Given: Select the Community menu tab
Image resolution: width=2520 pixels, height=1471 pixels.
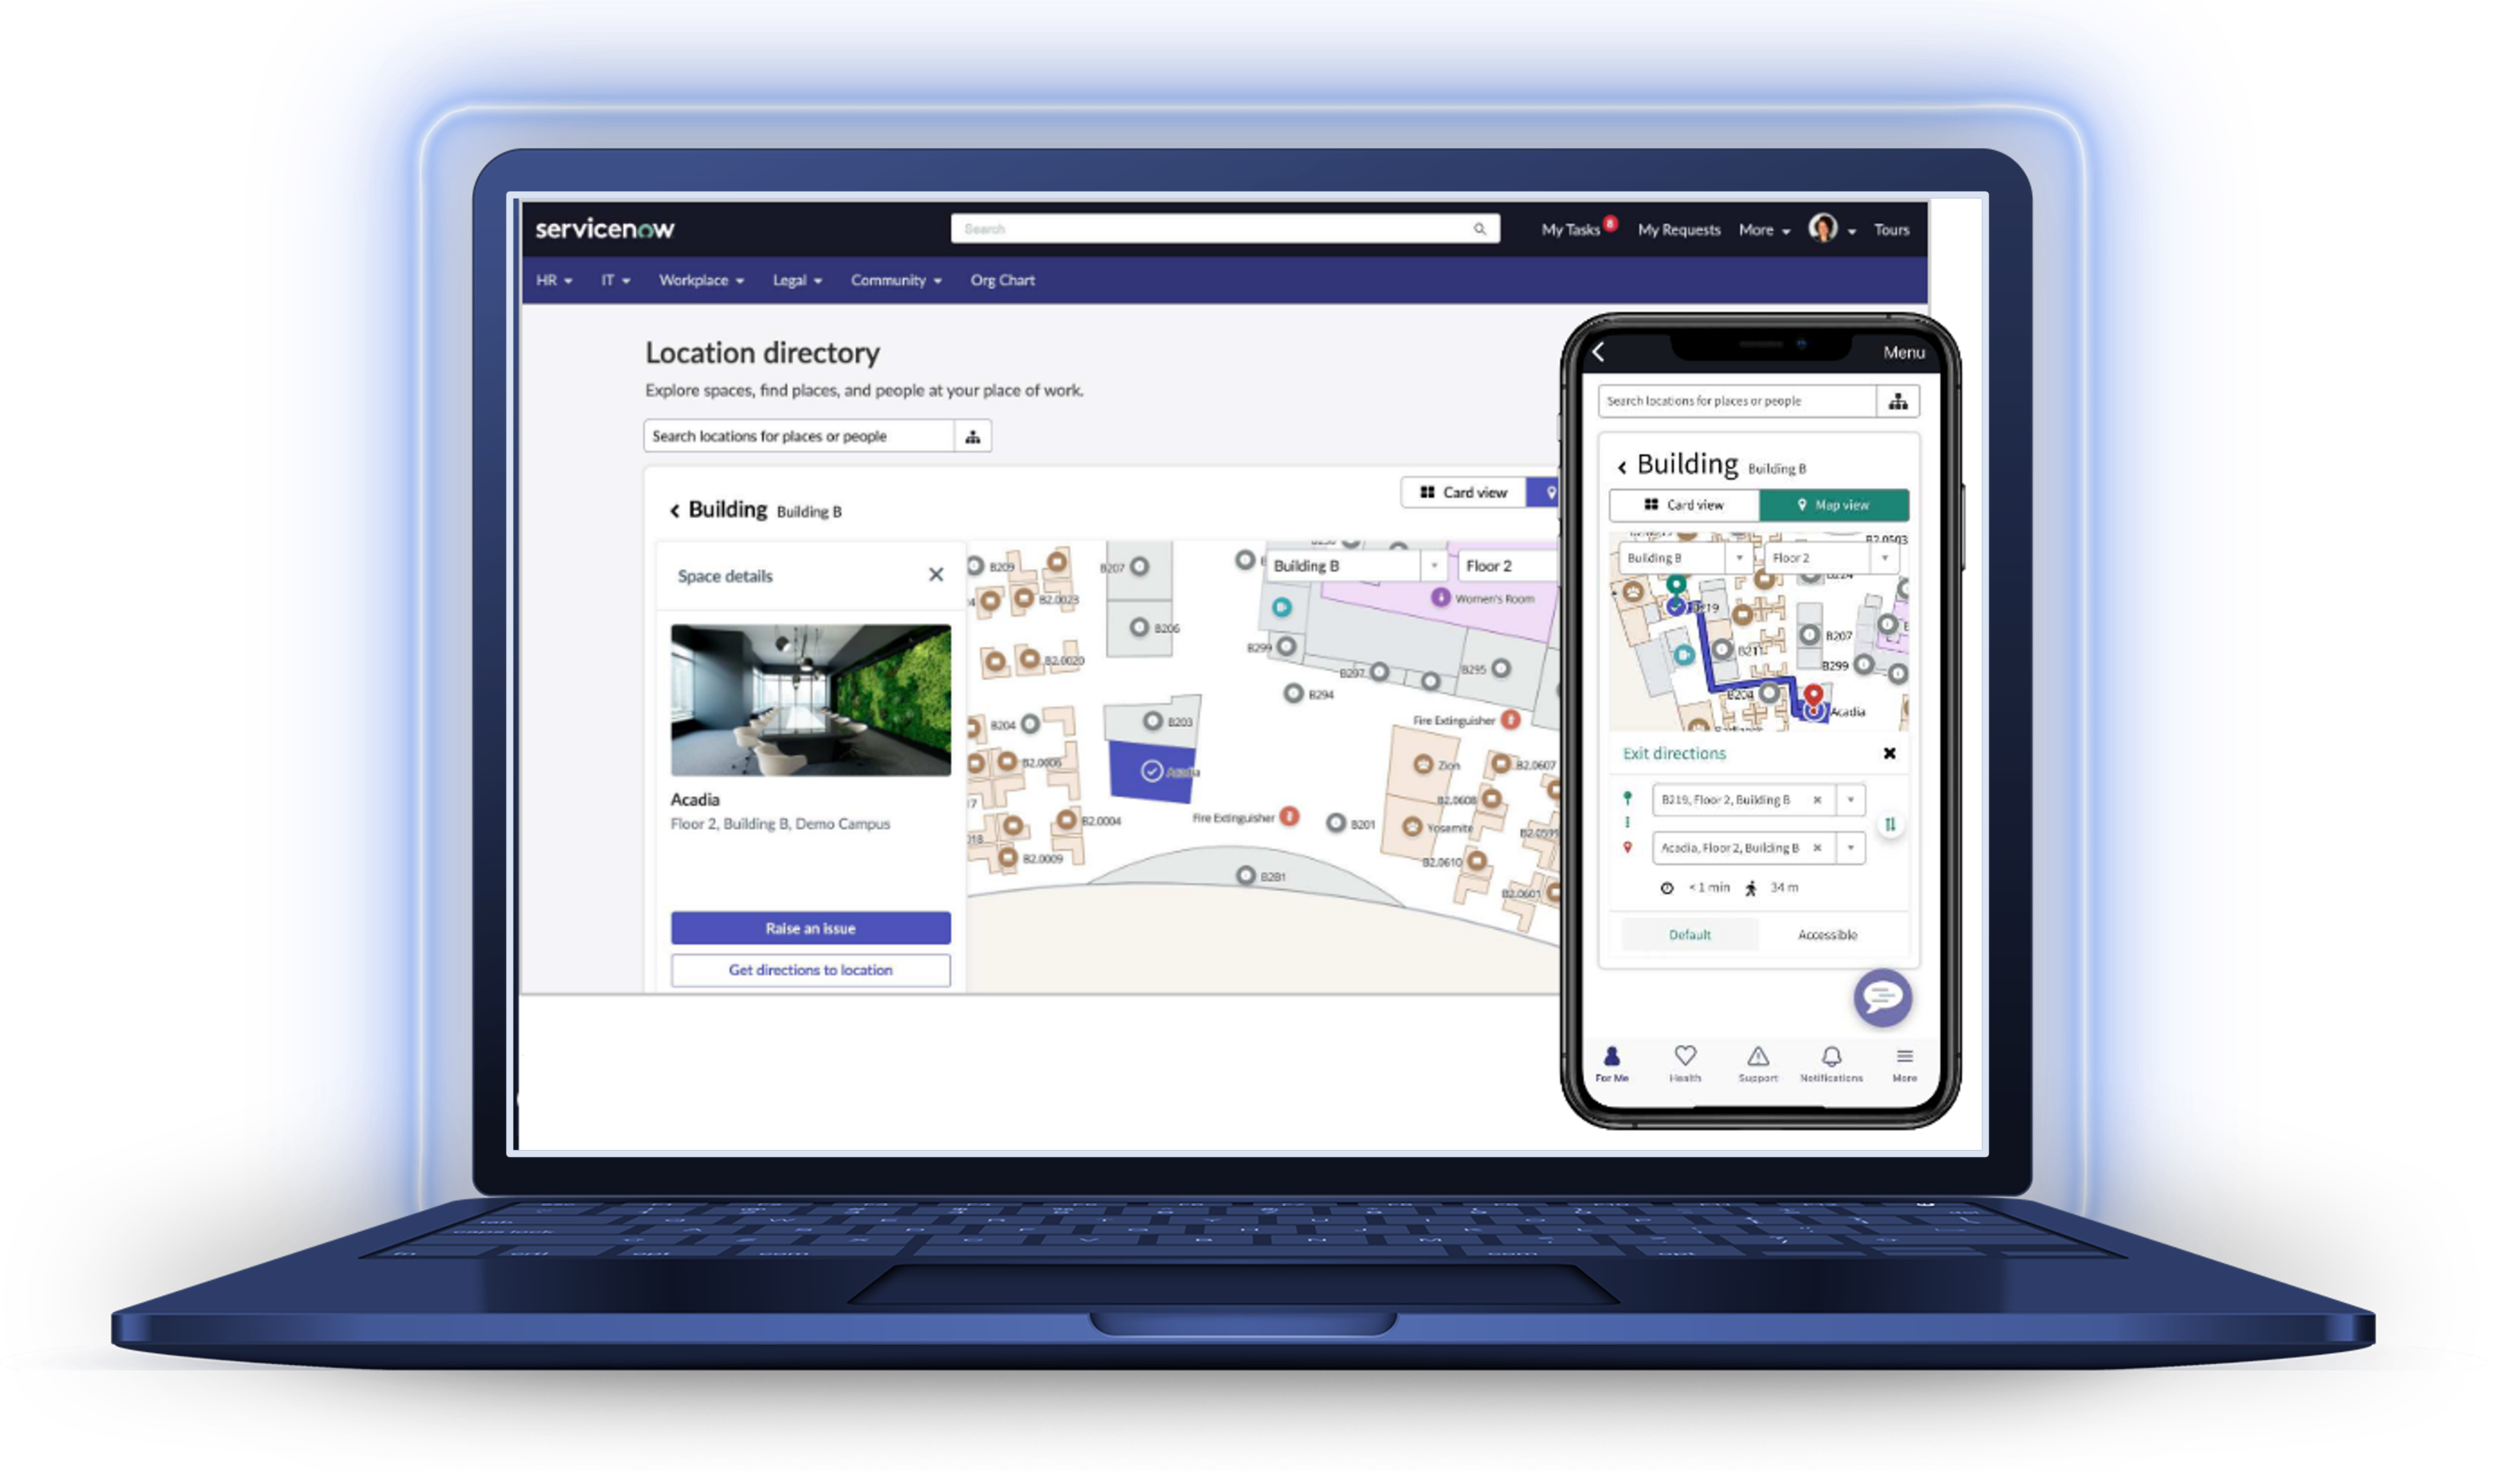Looking at the screenshot, I should pos(894,280).
